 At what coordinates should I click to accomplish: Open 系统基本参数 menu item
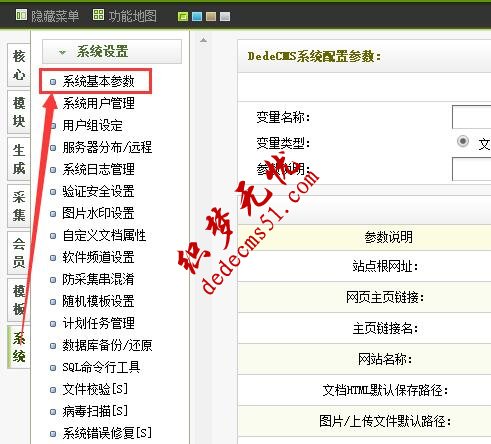pyautogui.click(x=98, y=81)
